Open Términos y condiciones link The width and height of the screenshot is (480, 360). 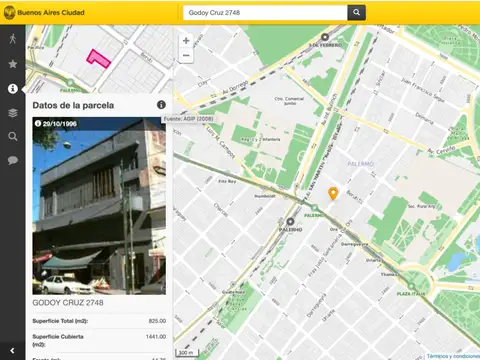[x=453, y=356]
